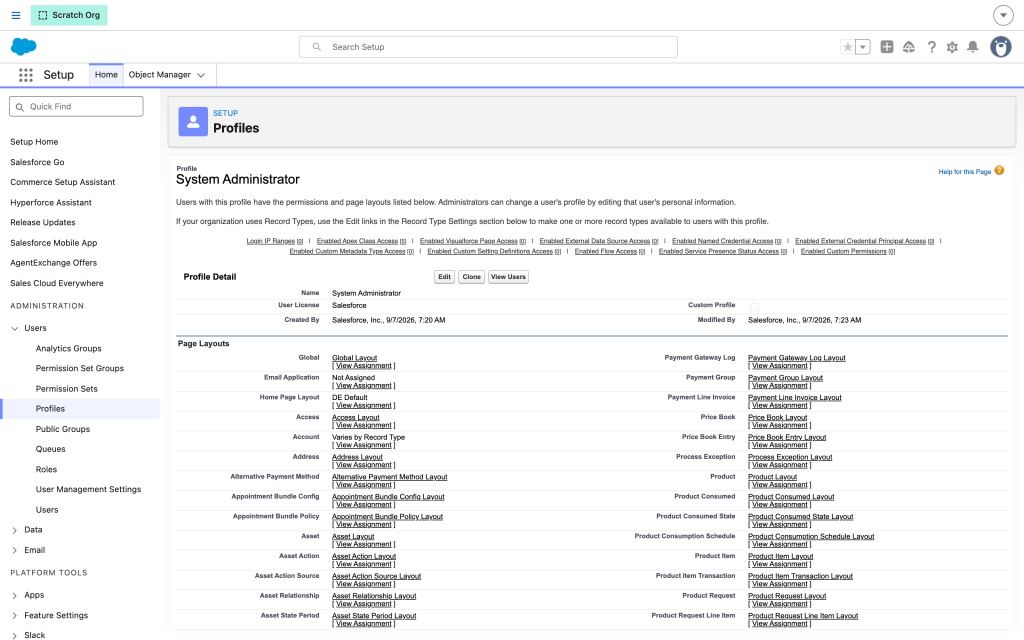Viewport: 1024px width, 640px height.
Task: Open the Global Layout link
Action: pyautogui.click(x=355, y=358)
